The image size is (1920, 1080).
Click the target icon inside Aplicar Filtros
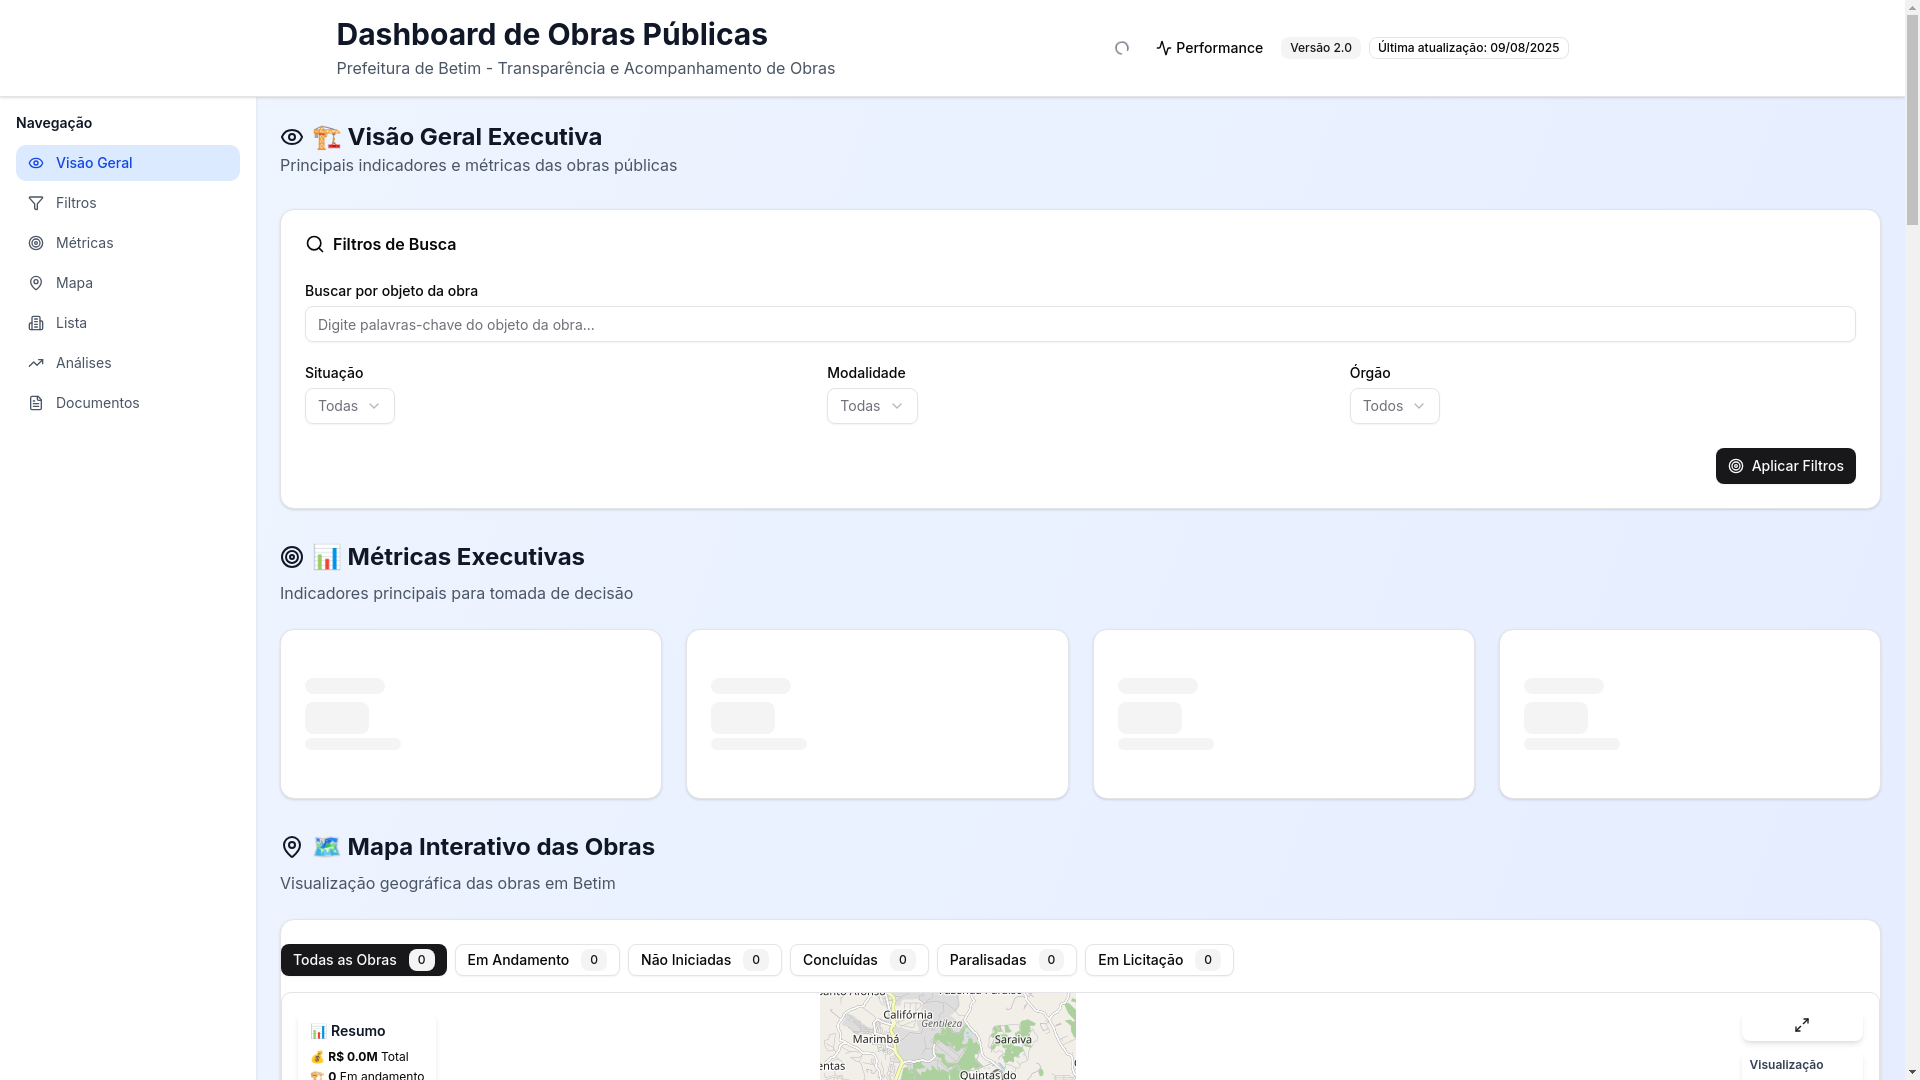click(1736, 466)
